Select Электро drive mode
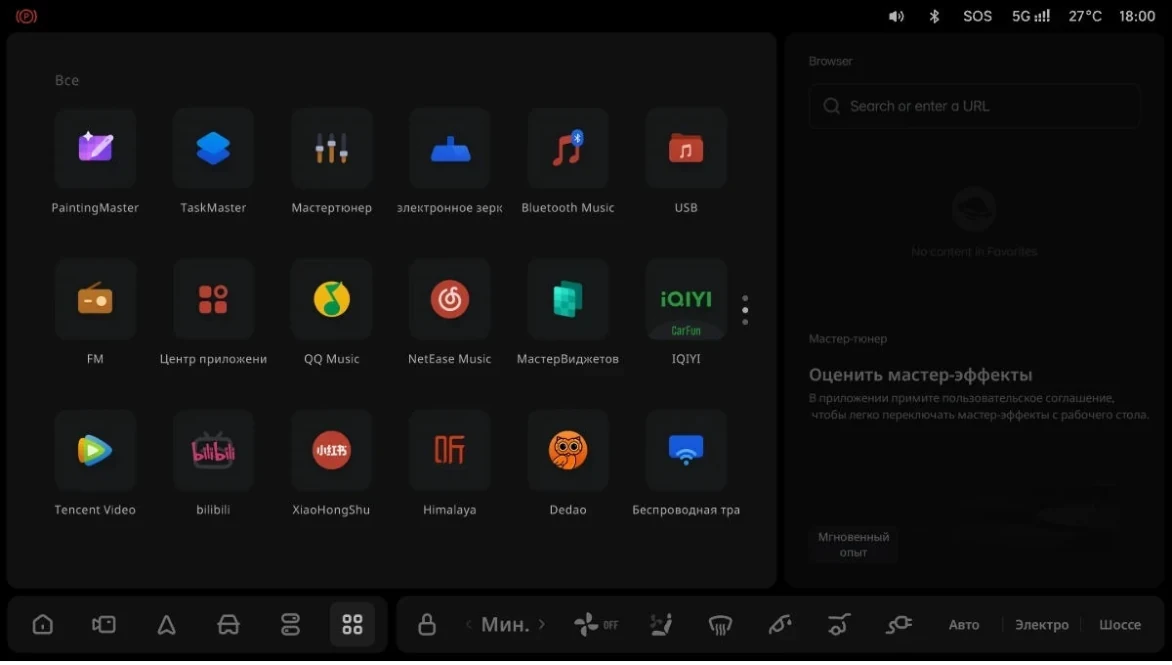1172x665 pixels. [x=1041, y=625]
